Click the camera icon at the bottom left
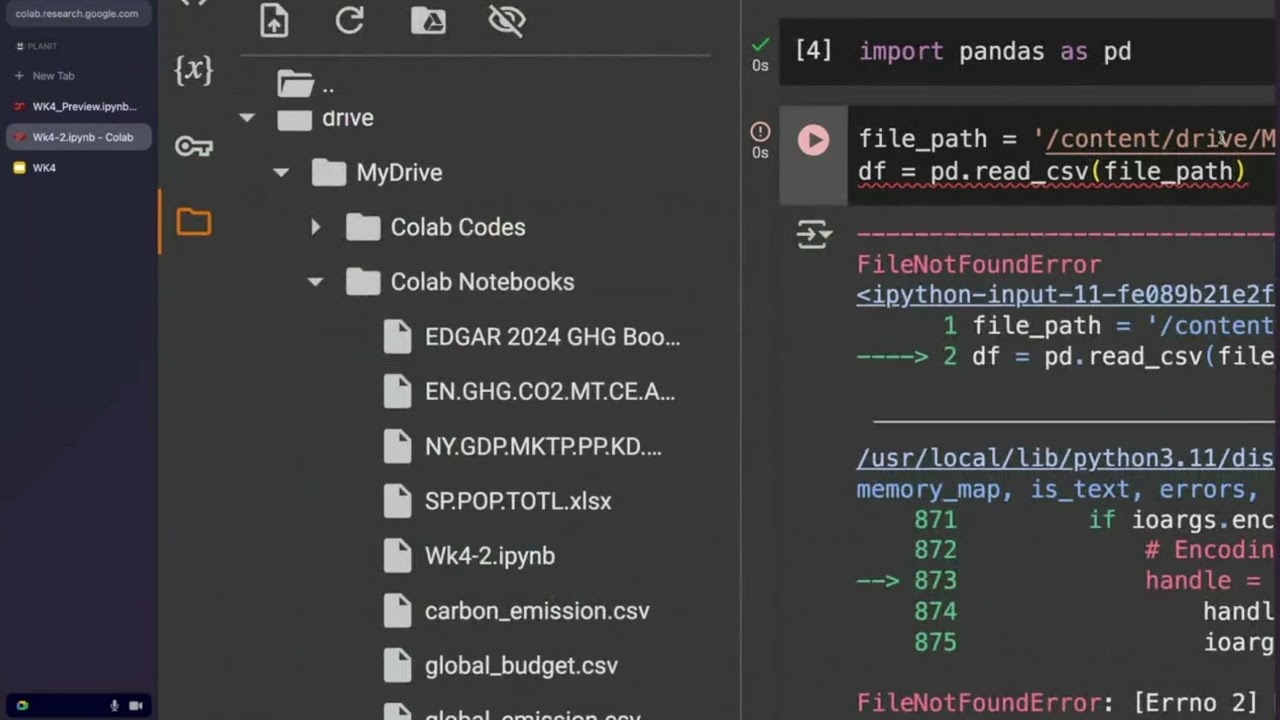 click(x=136, y=705)
